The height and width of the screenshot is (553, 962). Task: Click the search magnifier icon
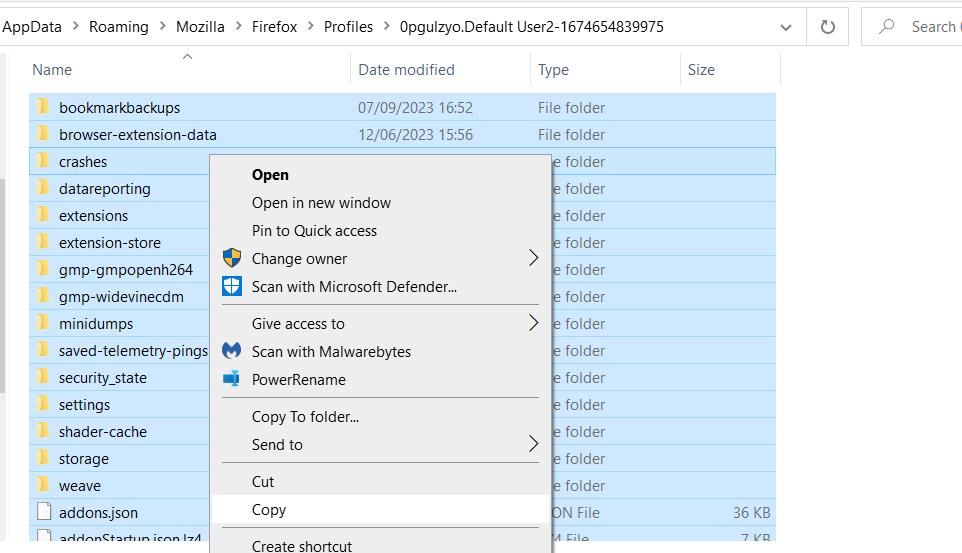(x=887, y=27)
